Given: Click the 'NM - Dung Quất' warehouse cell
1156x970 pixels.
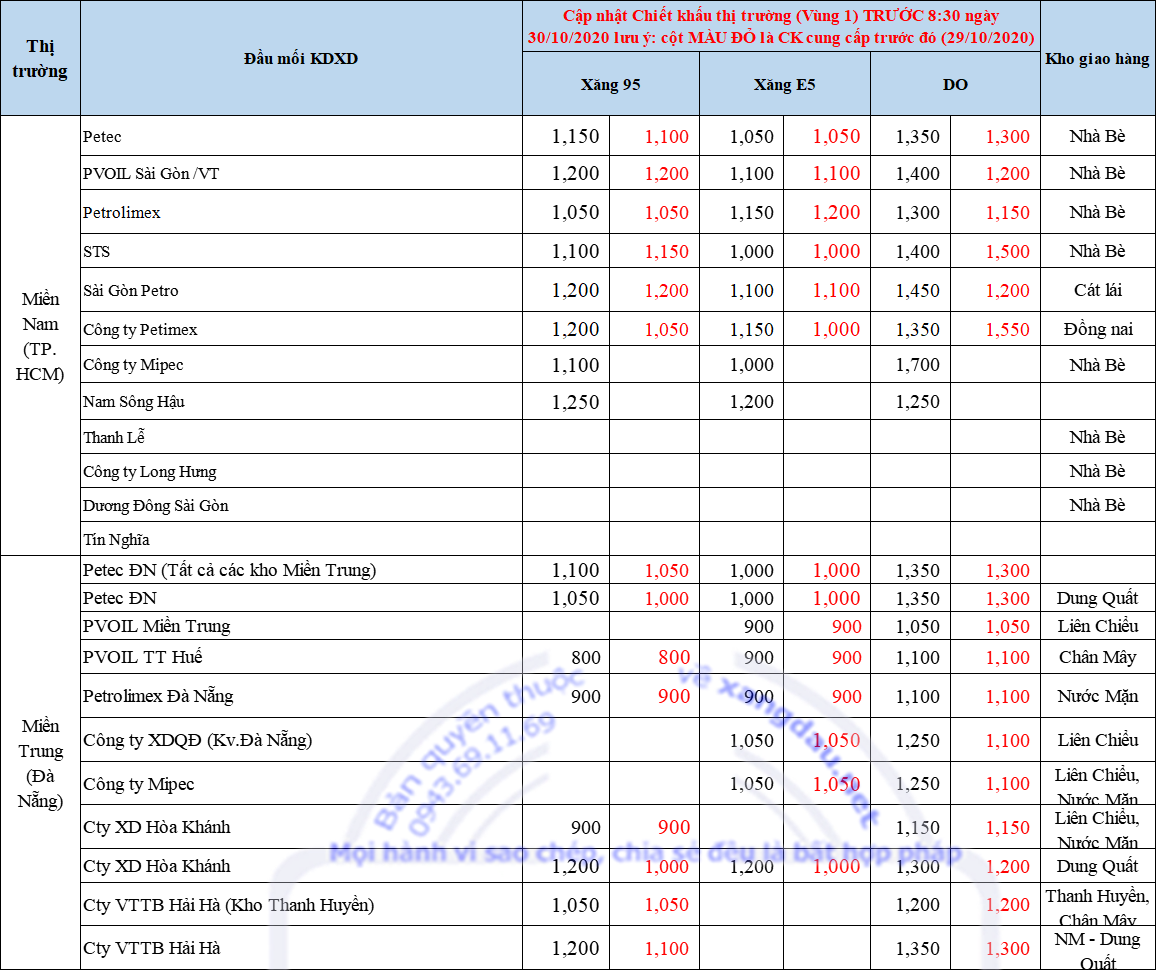Looking at the screenshot, I should pyautogui.click(x=1097, y=948).
